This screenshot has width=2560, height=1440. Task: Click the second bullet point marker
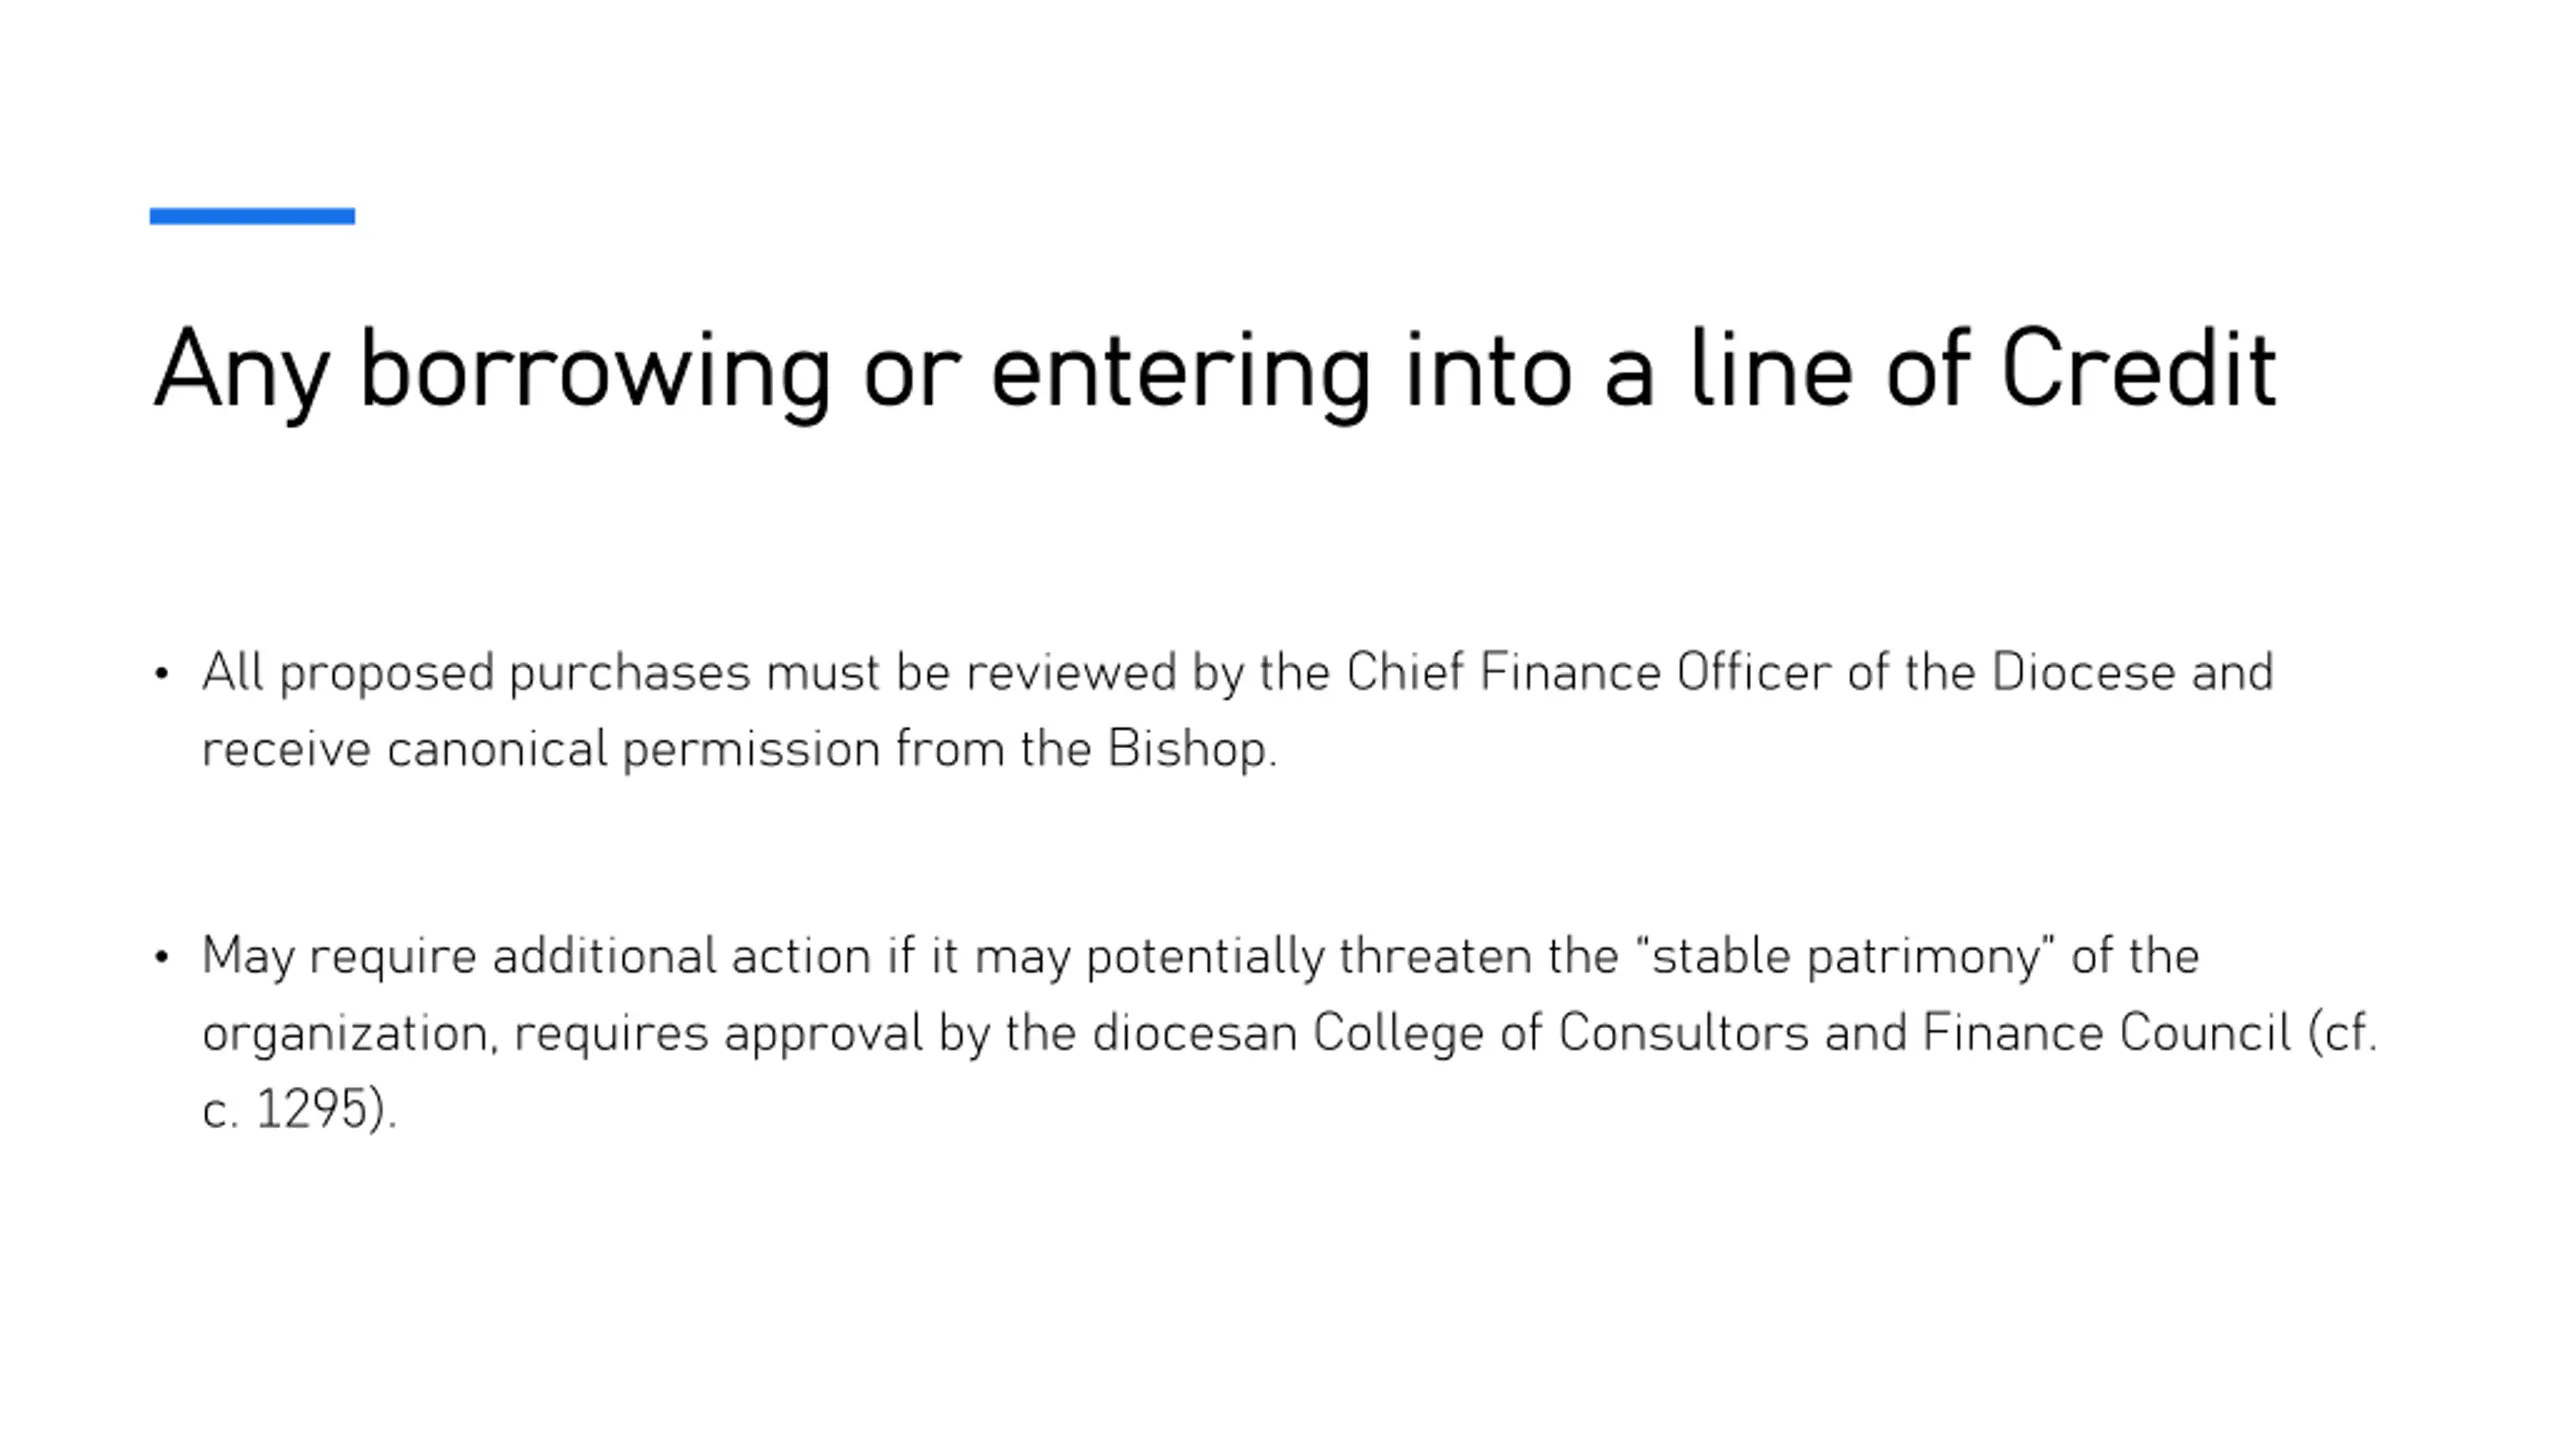162,958
